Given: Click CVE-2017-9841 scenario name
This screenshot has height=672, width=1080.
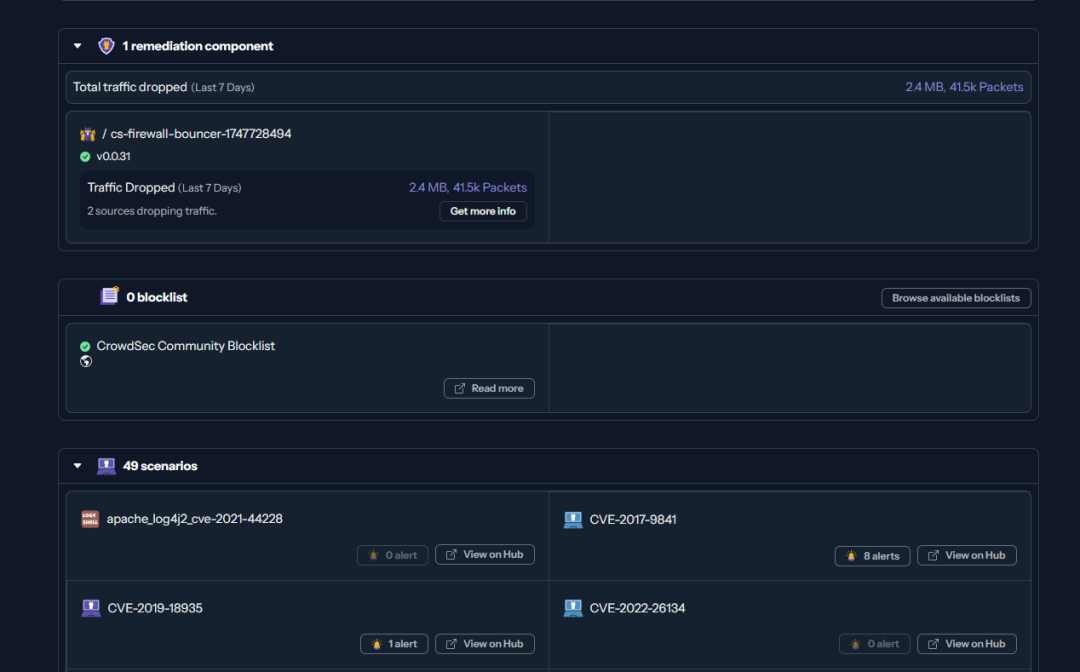Looking at the screenshot, I should 633,520.
